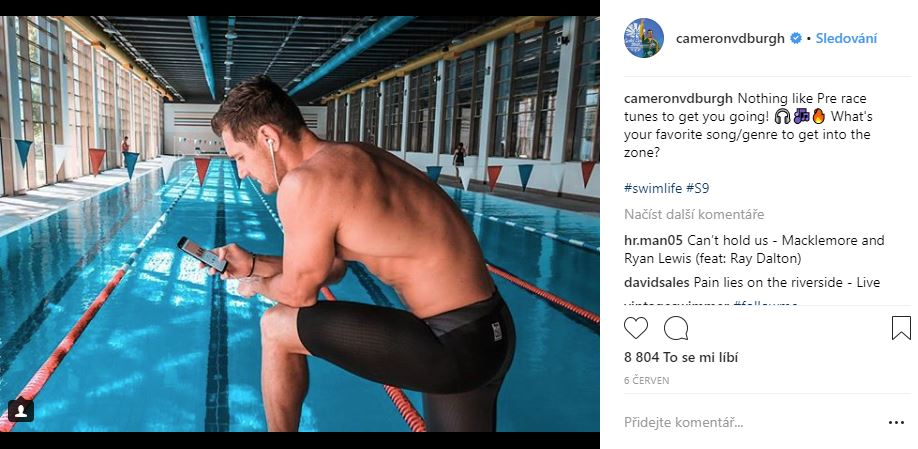Open cameronvdburgh username in header

click(730, 39)
